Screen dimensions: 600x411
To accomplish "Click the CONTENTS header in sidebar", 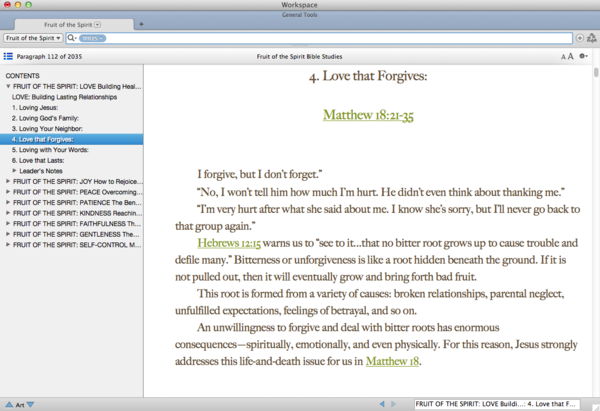I will coord(22,76).
